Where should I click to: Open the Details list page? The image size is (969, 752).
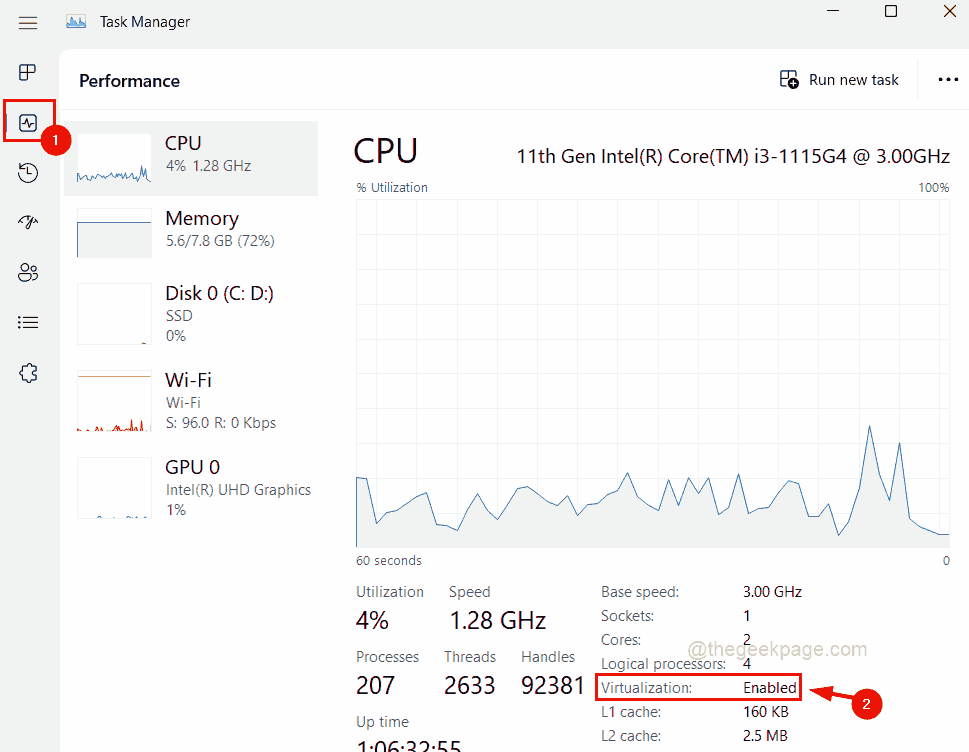coord(27,322)
